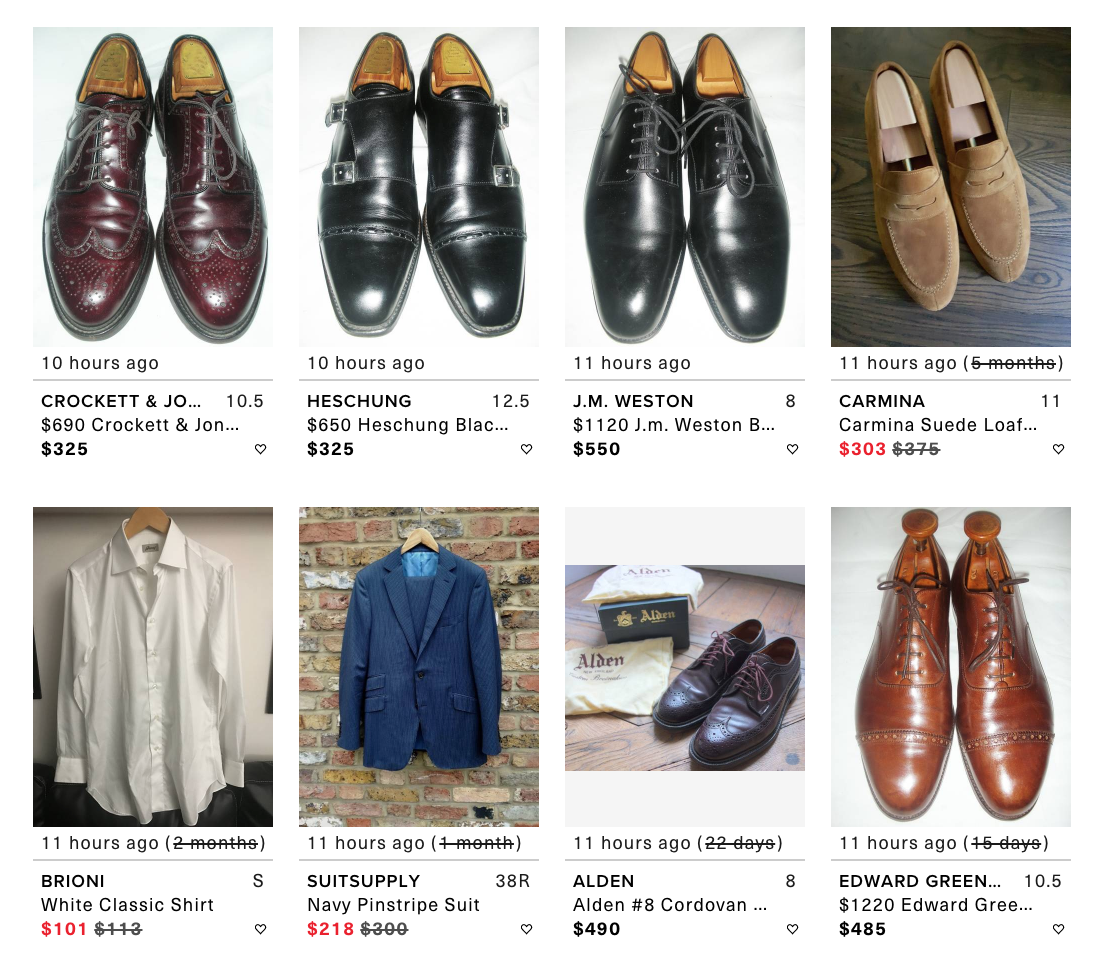1104x977 pixels.
Task: Click heart icon on Heschung listing
Action: click(x=527, y=449)
